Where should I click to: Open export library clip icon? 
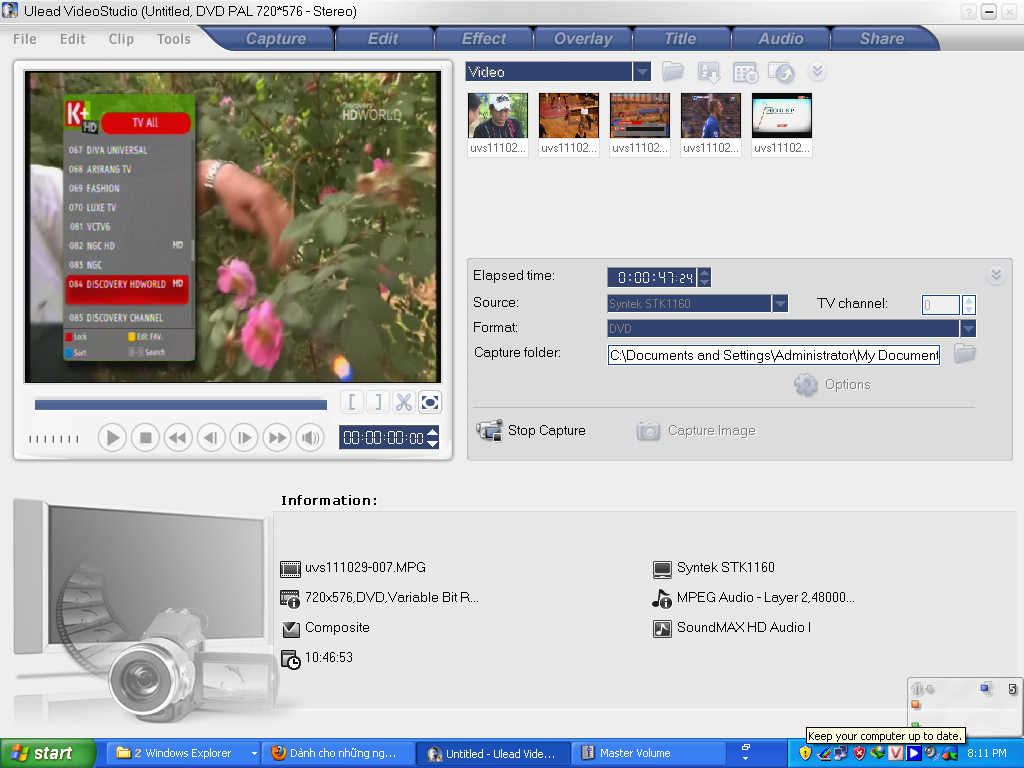(x=781, y=72)
